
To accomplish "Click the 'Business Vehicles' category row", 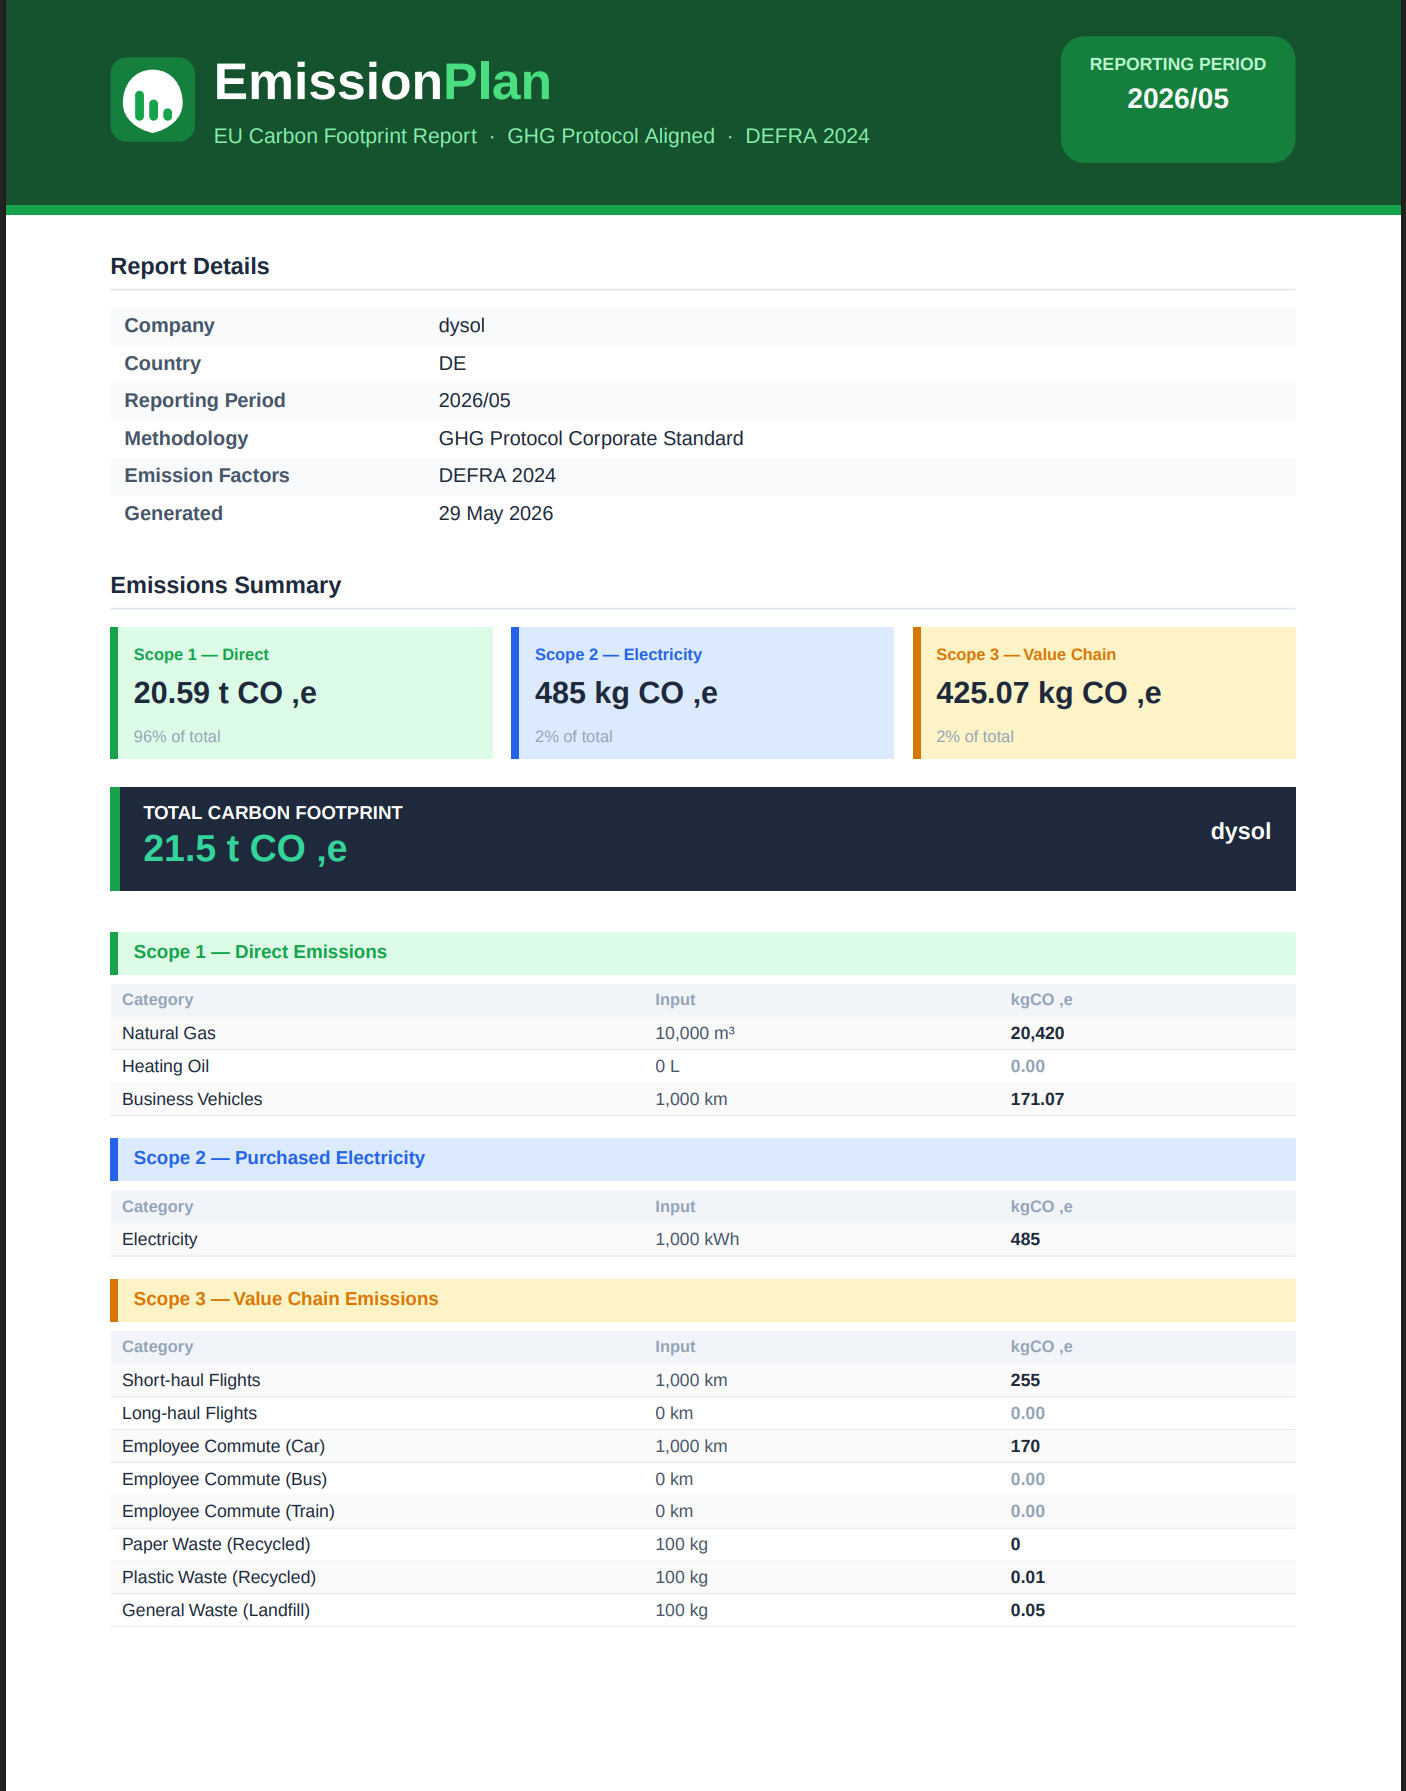I will [703, 1100].
